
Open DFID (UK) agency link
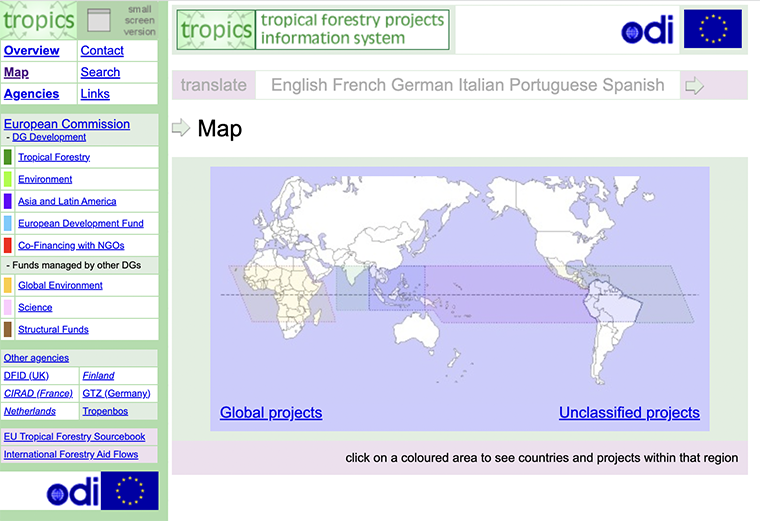26,376
